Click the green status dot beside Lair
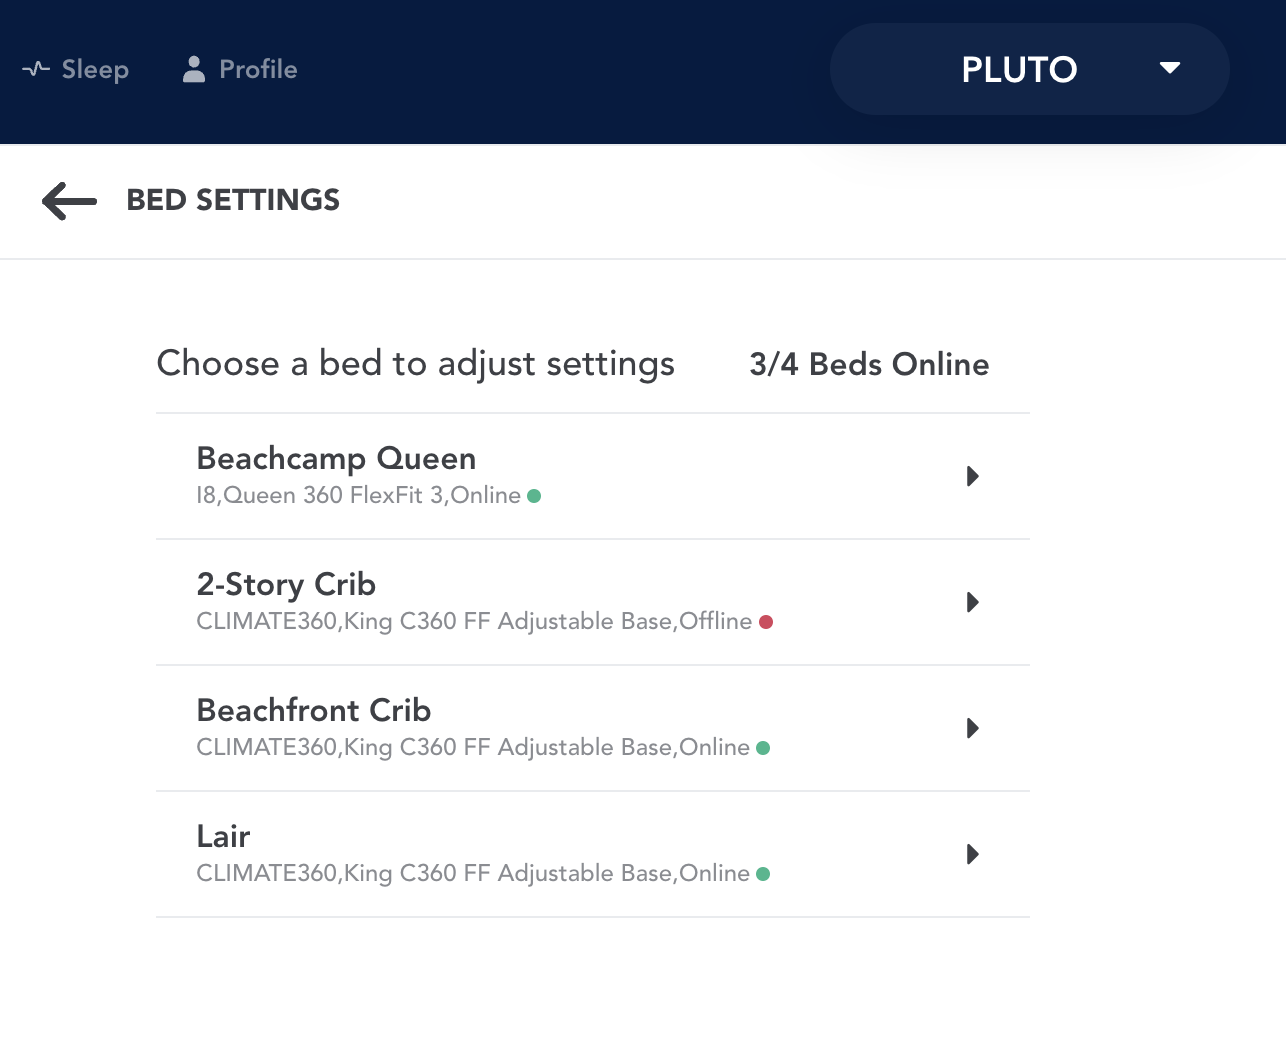The height and width of the screenshot is (1040, 1286). [763, 873]
